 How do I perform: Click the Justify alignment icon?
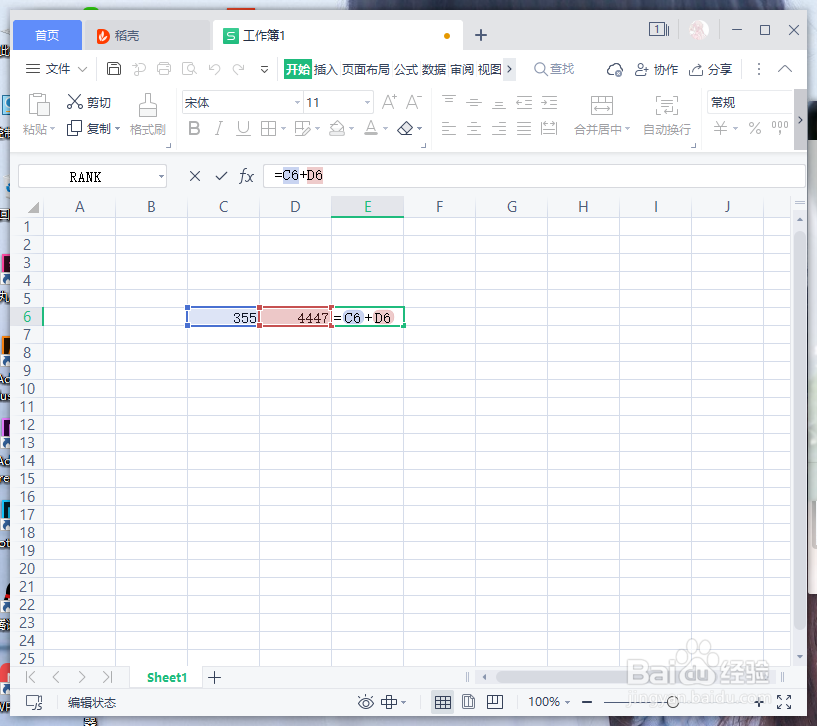[x=524, y=128]
